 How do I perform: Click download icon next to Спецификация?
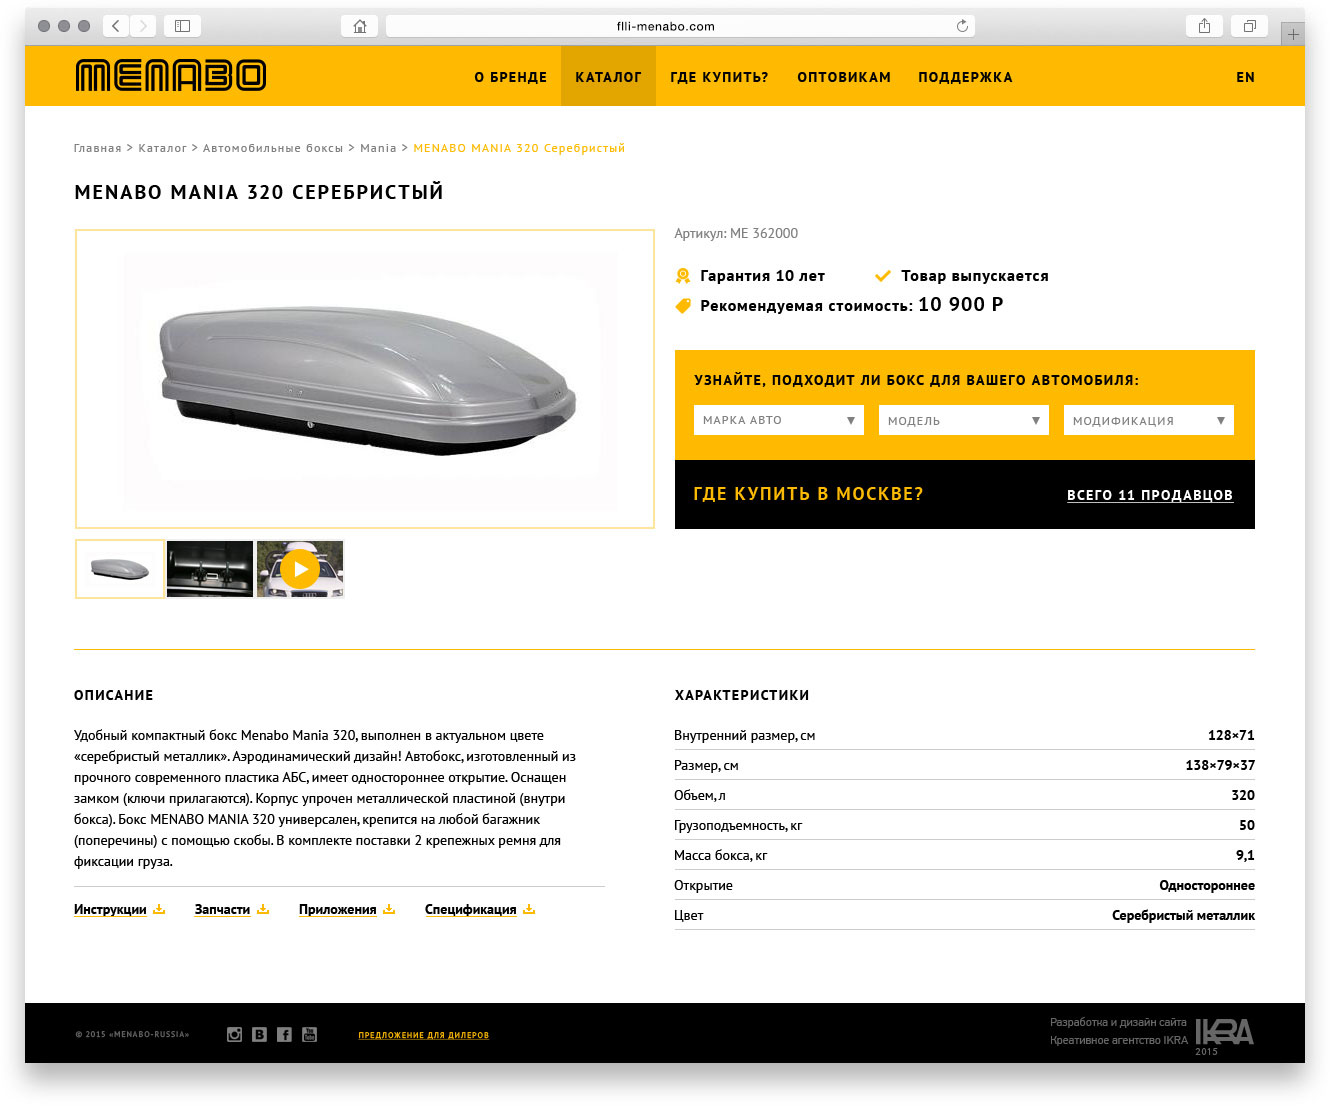[529, 909]
